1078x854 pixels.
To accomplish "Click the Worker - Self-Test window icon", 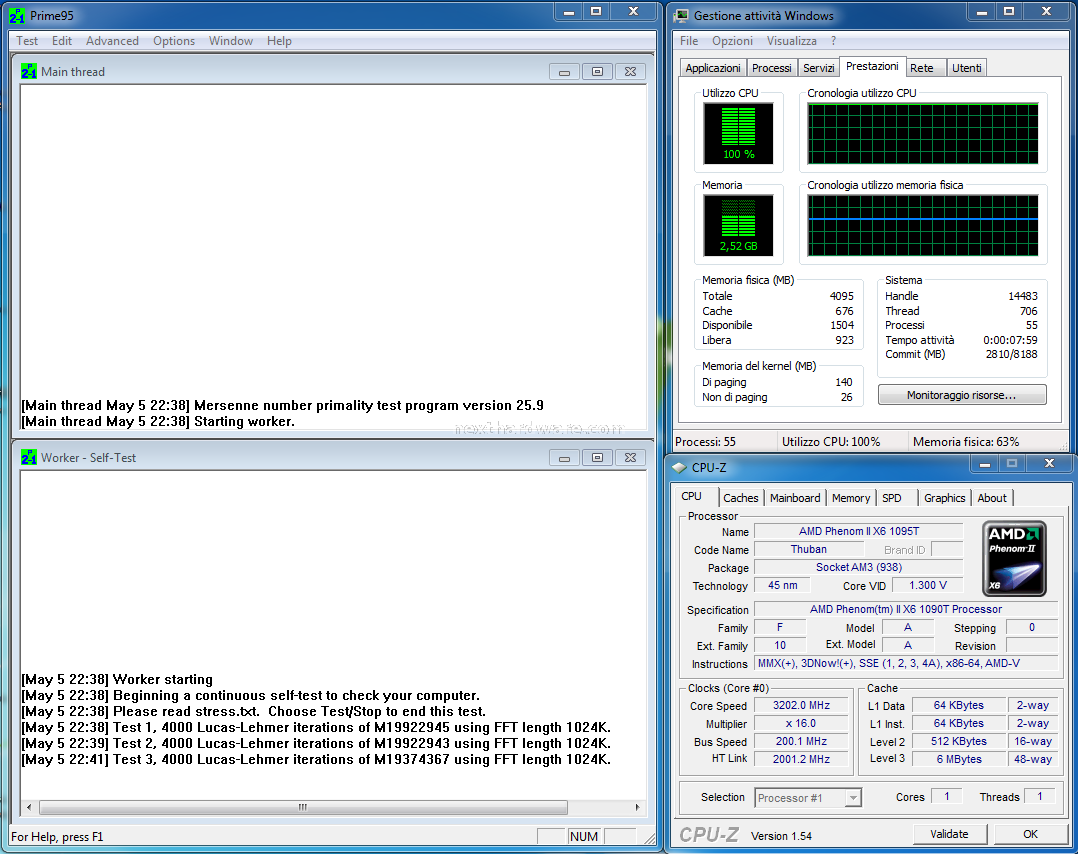I will tap(29, 457).
